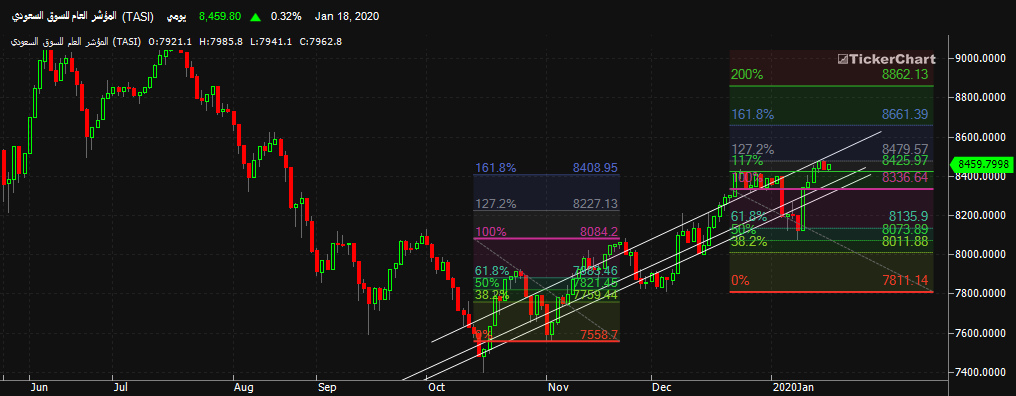The image size is (1016, 396).
Task: Click the 8000.0000 price axis label
Action: pyautogui.click(x=981, y=255)
